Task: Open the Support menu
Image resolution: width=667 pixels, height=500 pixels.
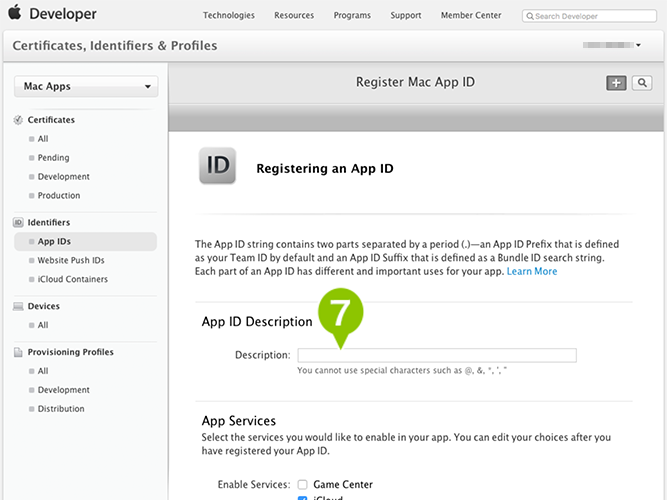Action: [x=406, y=15]
